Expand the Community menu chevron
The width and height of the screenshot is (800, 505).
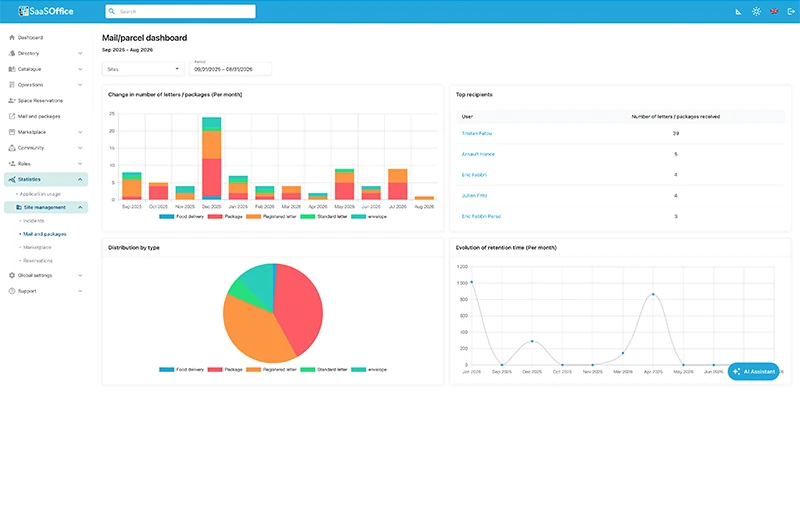click(x=80, y=148)
